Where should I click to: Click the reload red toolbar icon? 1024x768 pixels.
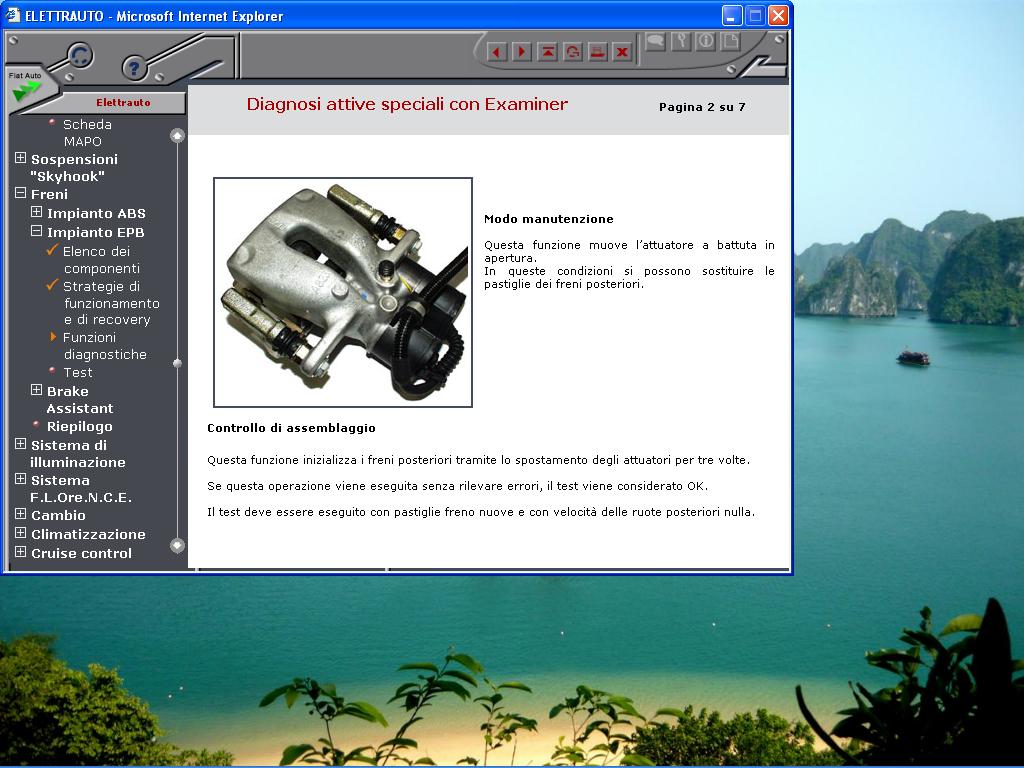click(573, 52)
